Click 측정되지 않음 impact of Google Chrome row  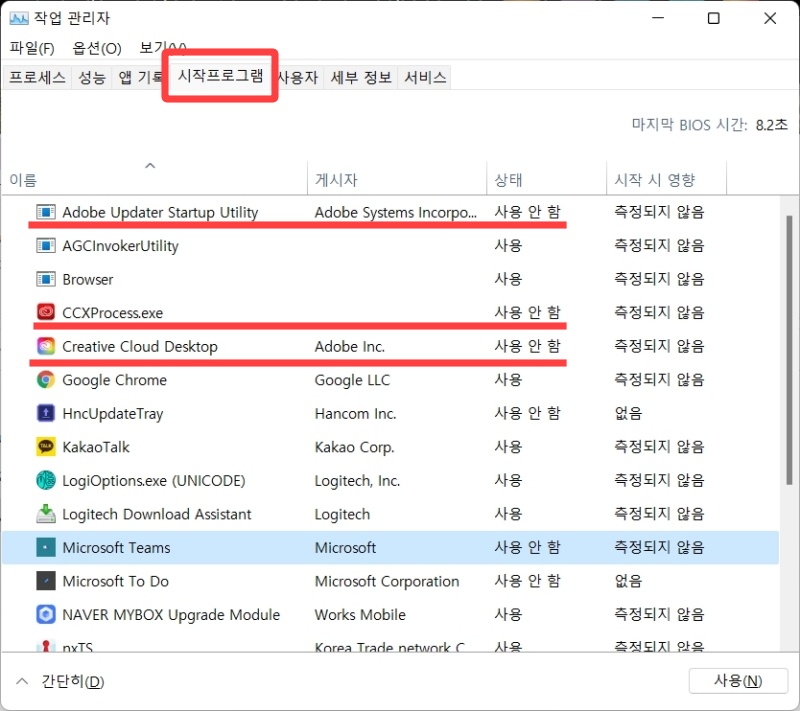point(659,379)
